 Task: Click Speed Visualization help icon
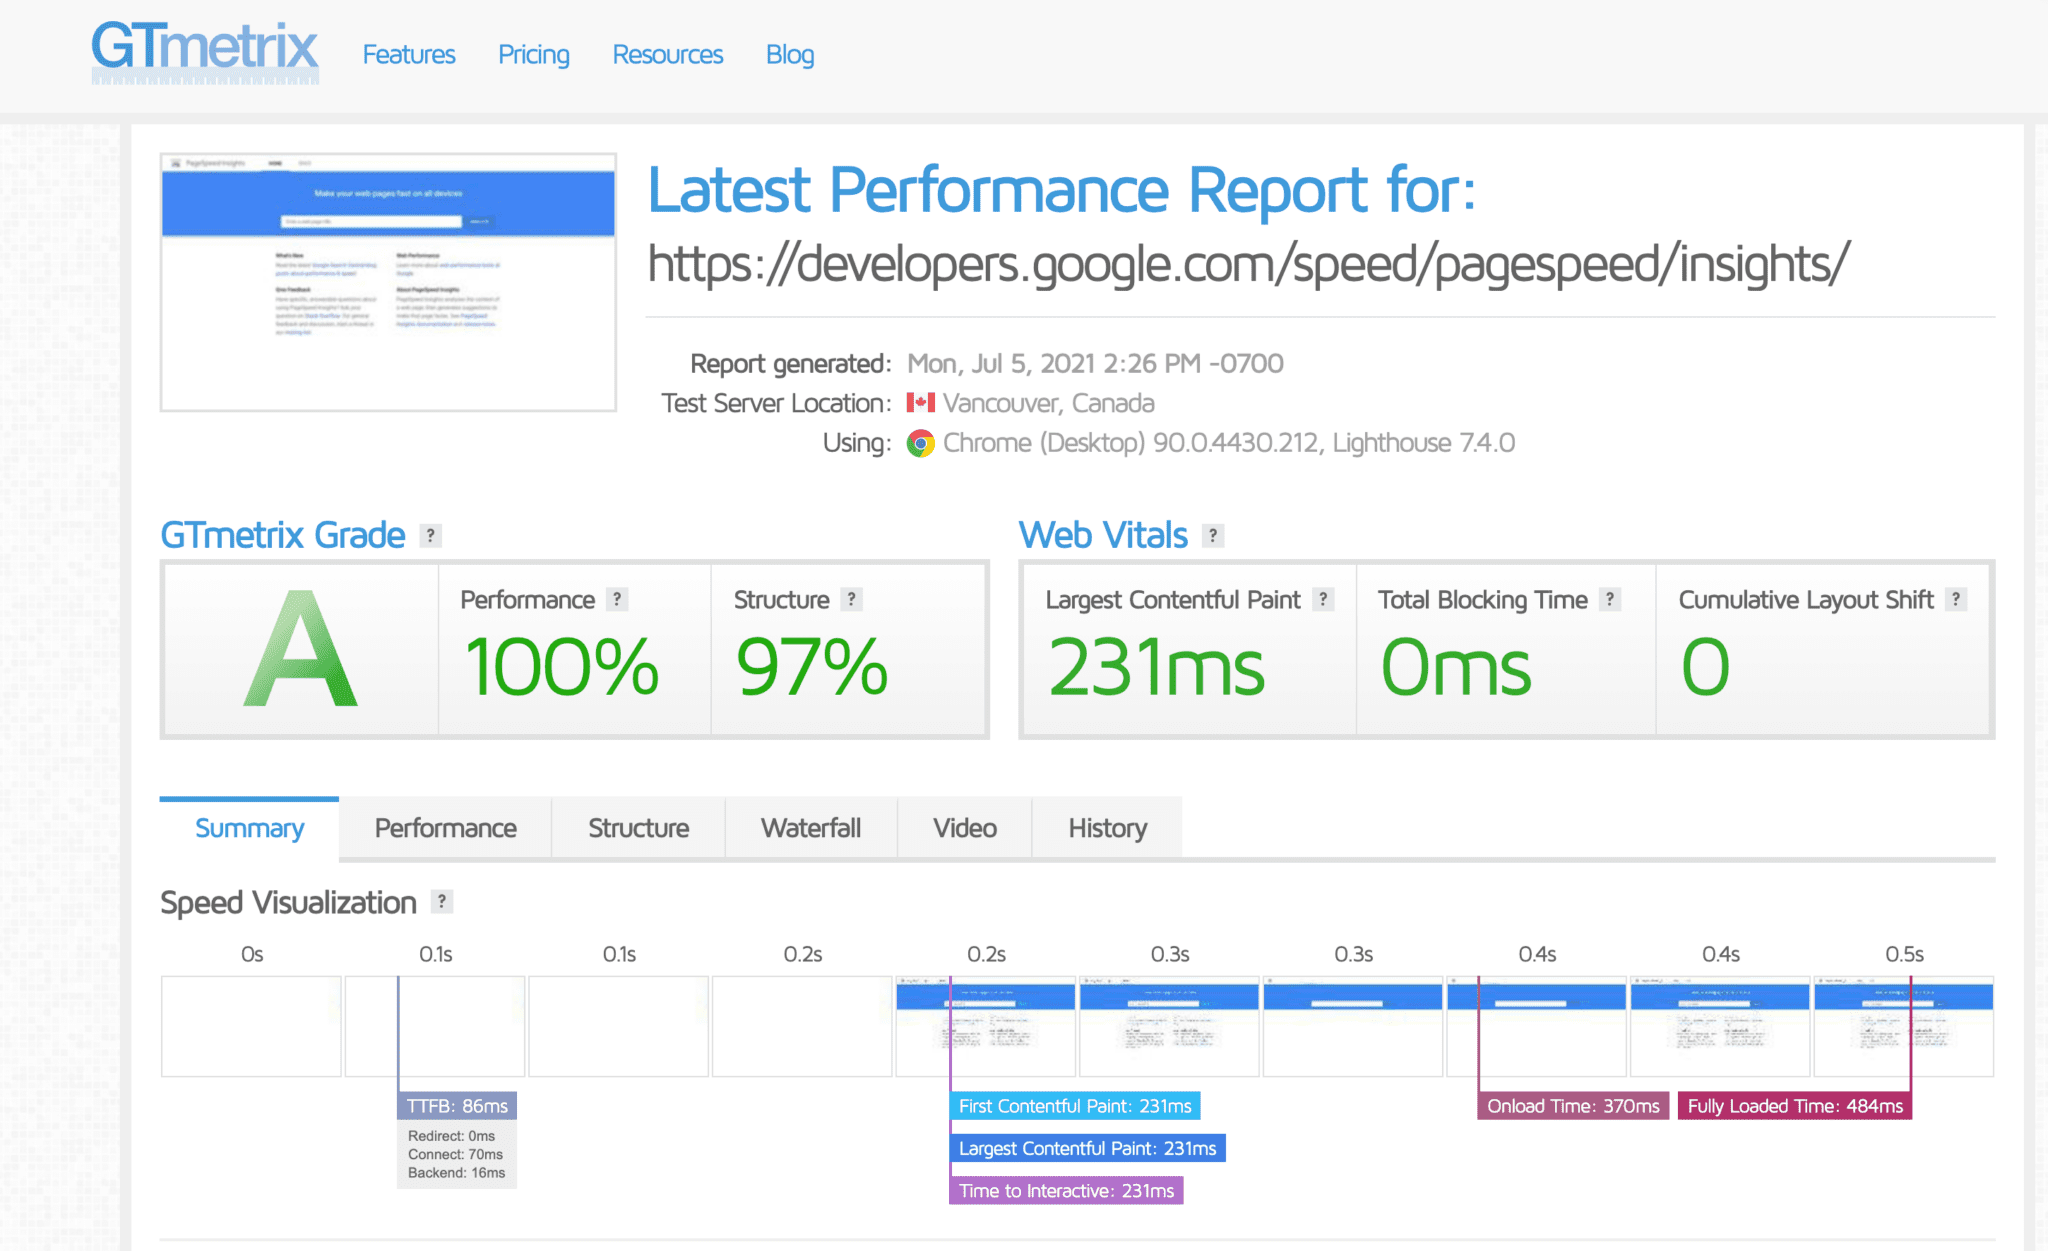point(441,901)
